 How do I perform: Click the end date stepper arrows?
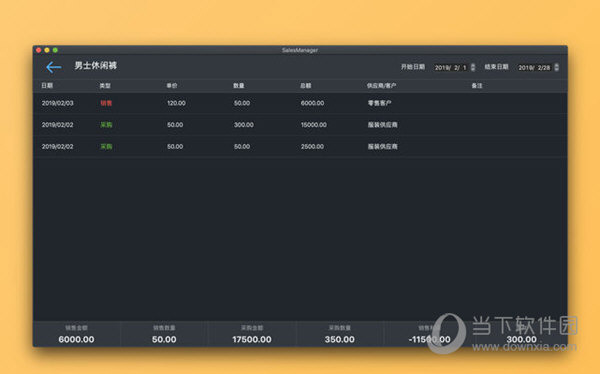coord(556,67)
